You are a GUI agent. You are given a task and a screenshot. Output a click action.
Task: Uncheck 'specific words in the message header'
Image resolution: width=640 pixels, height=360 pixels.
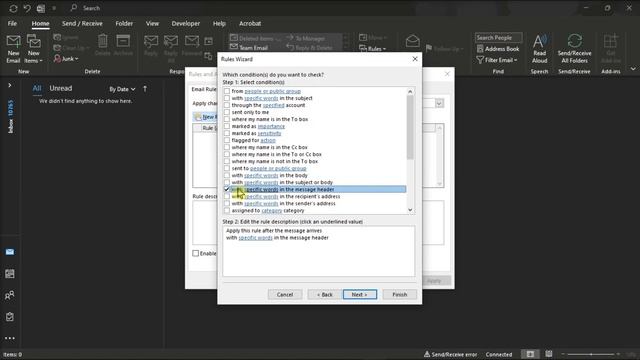[x=227, y=189]
